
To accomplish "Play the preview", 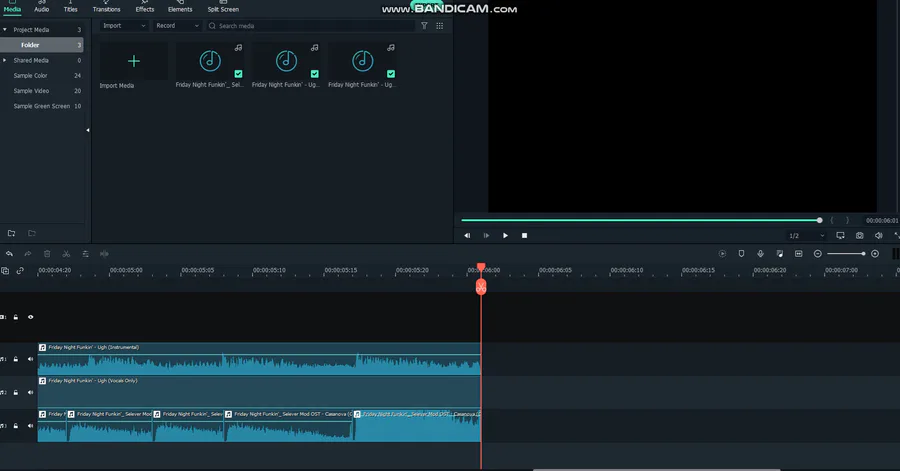I will (x=505, y=235).
